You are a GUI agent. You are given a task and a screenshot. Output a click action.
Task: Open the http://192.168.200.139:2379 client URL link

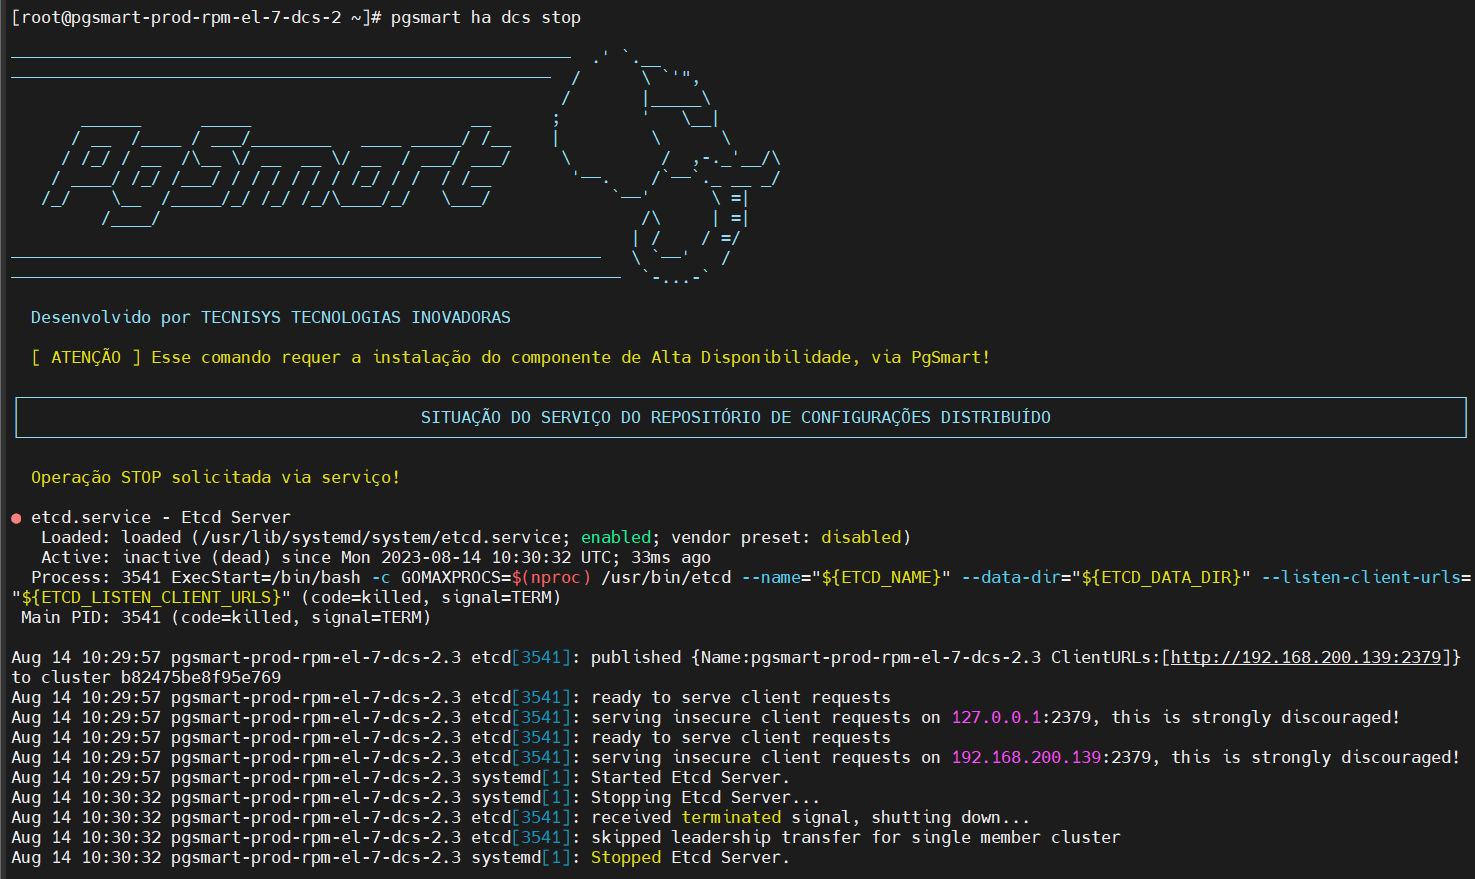[x=1306, y=657]
